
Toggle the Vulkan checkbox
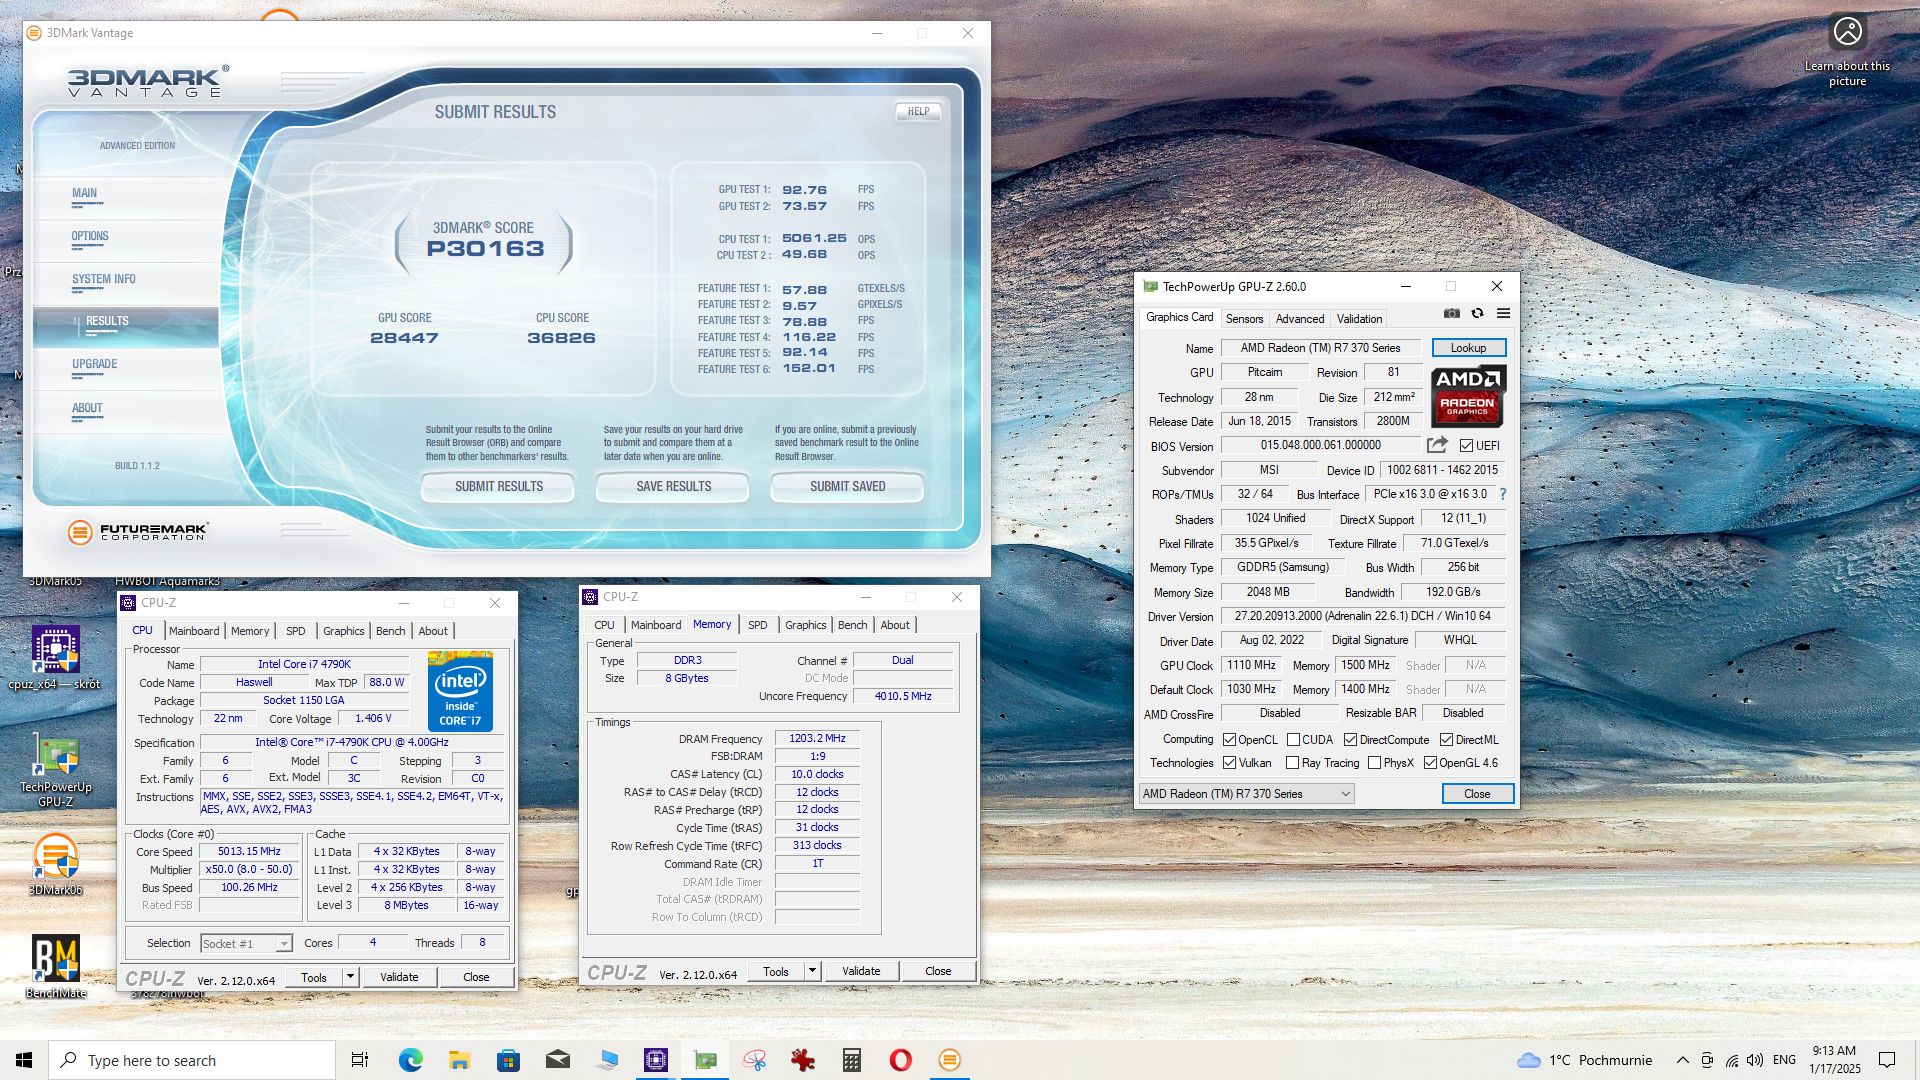(x=1230, y=763)
